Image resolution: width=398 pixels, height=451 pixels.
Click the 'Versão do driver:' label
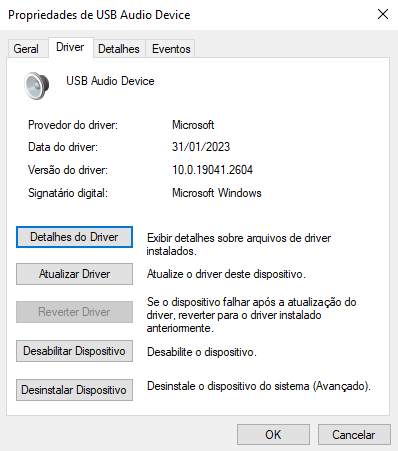[68, 170]
